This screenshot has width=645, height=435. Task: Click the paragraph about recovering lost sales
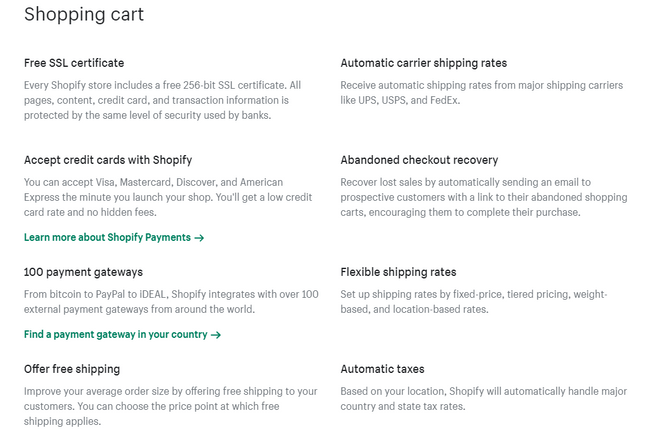point(483,197)
